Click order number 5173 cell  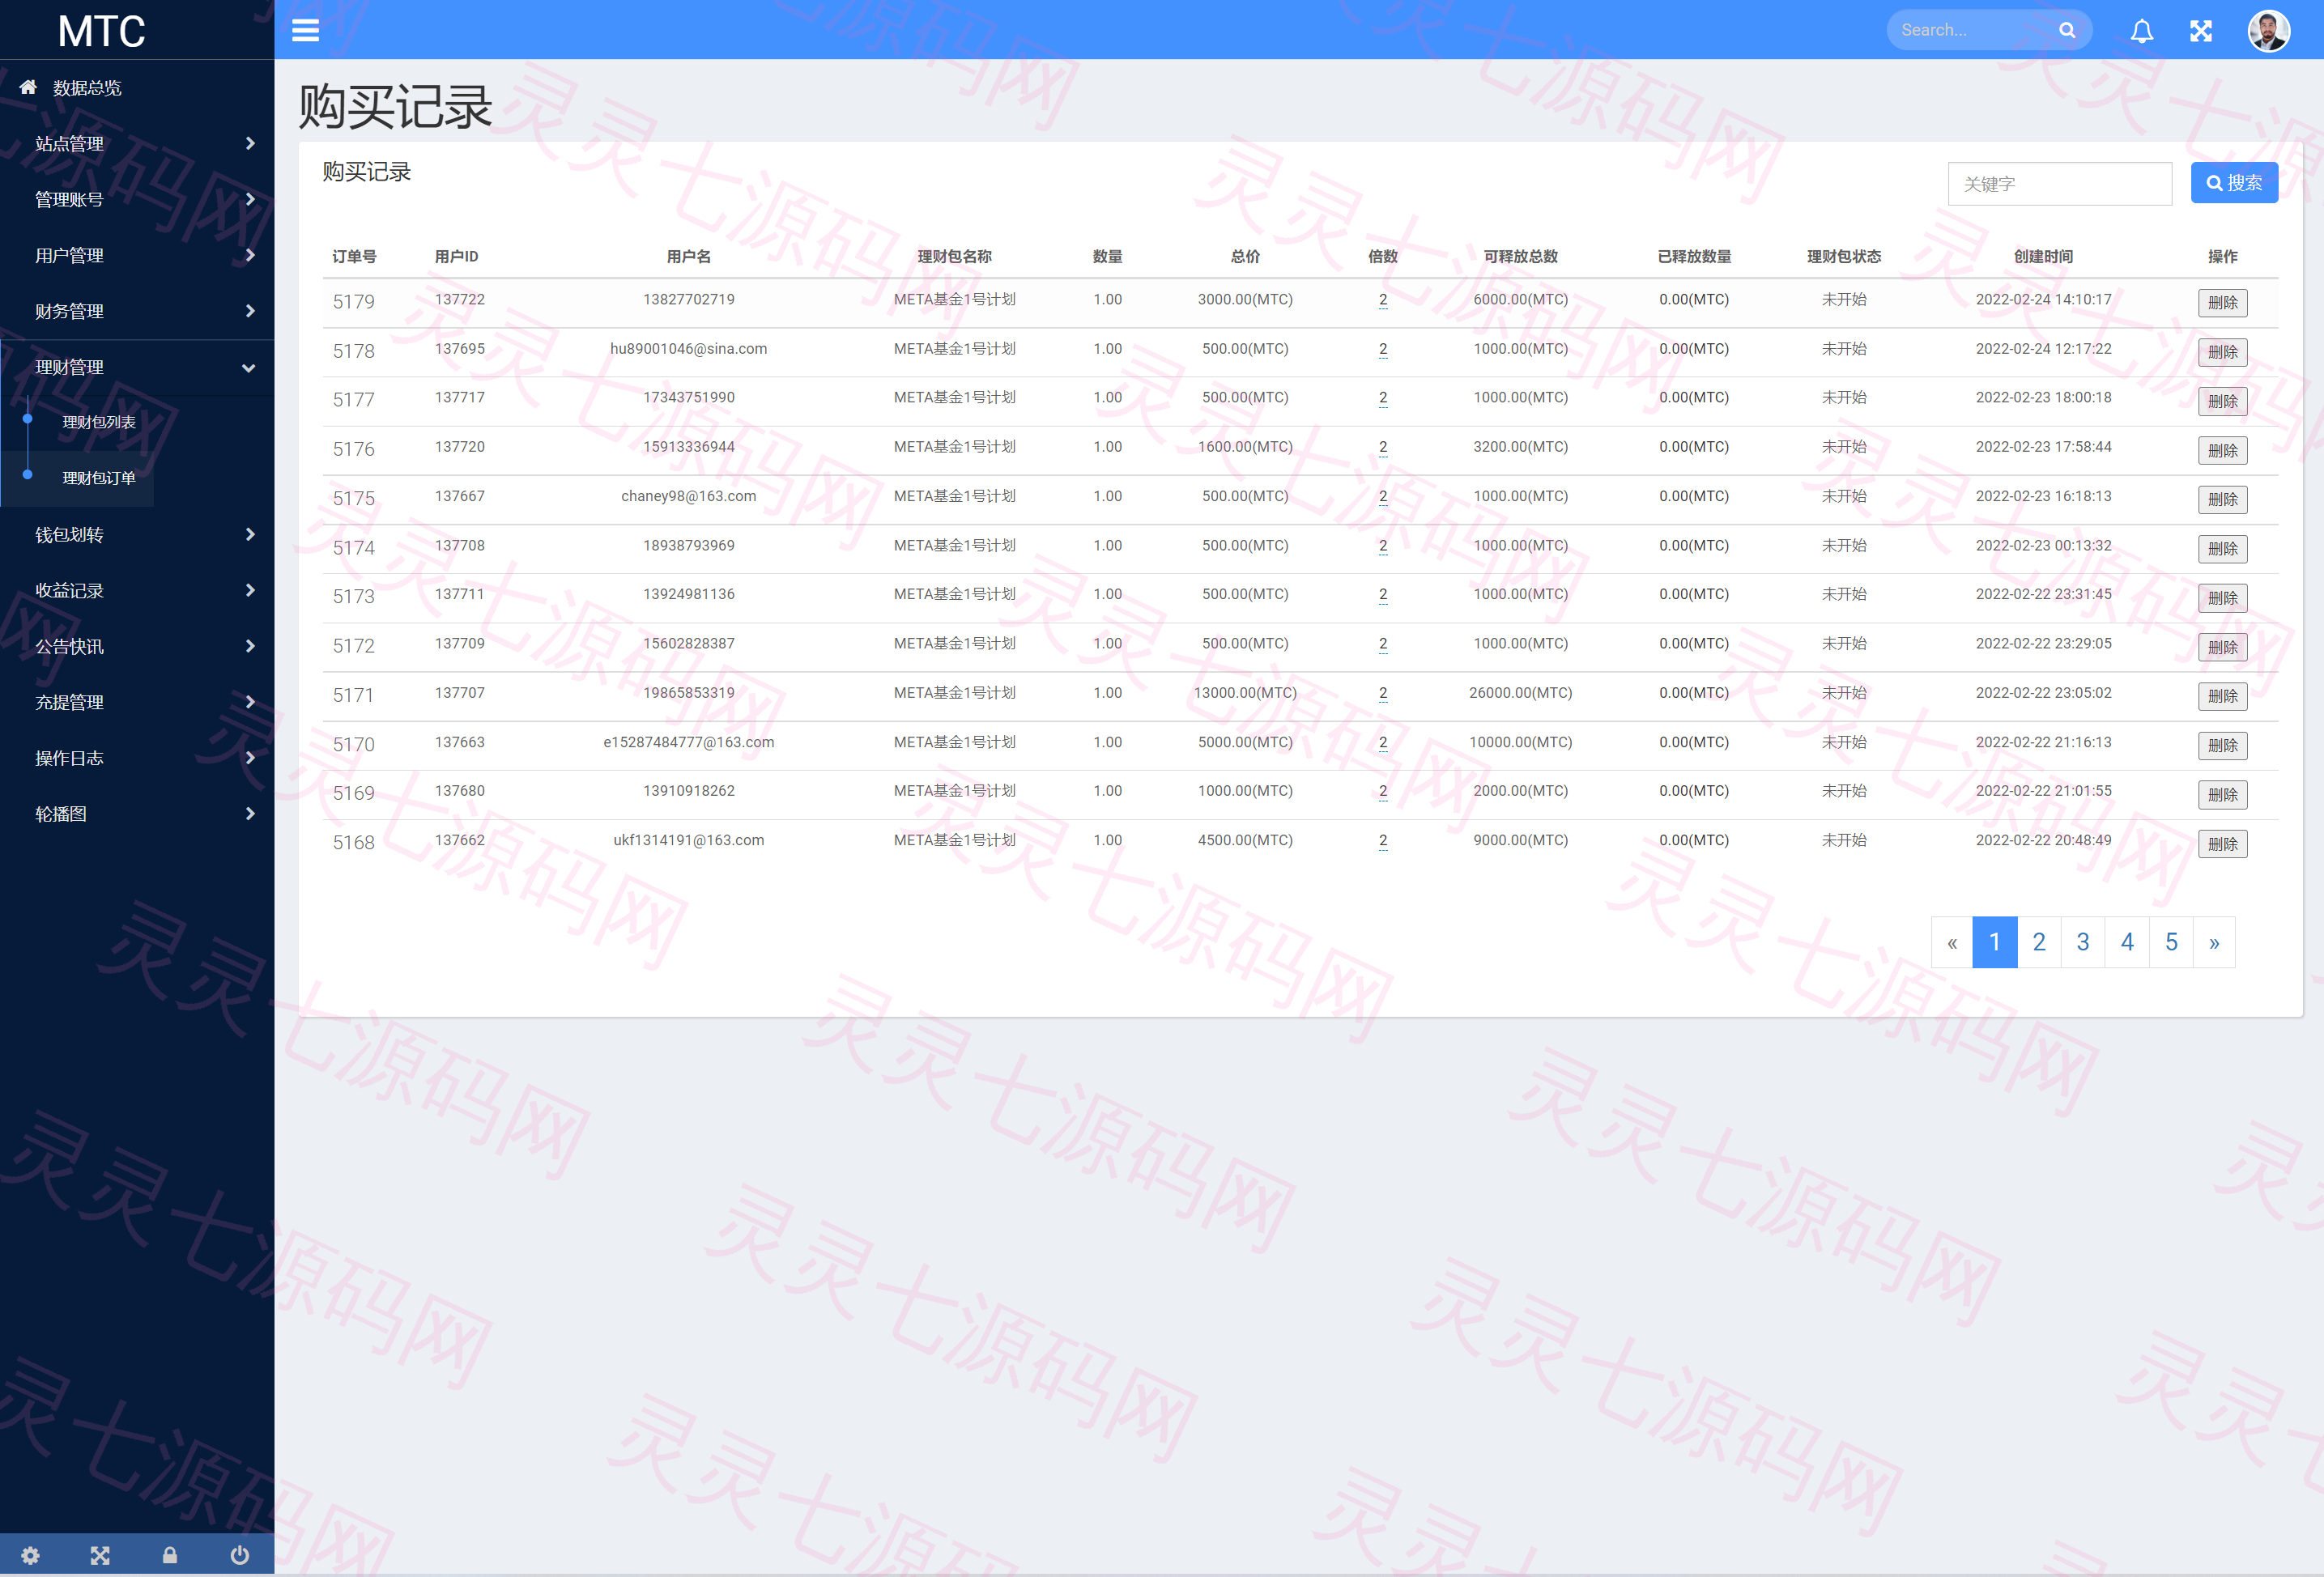(354, 597)
